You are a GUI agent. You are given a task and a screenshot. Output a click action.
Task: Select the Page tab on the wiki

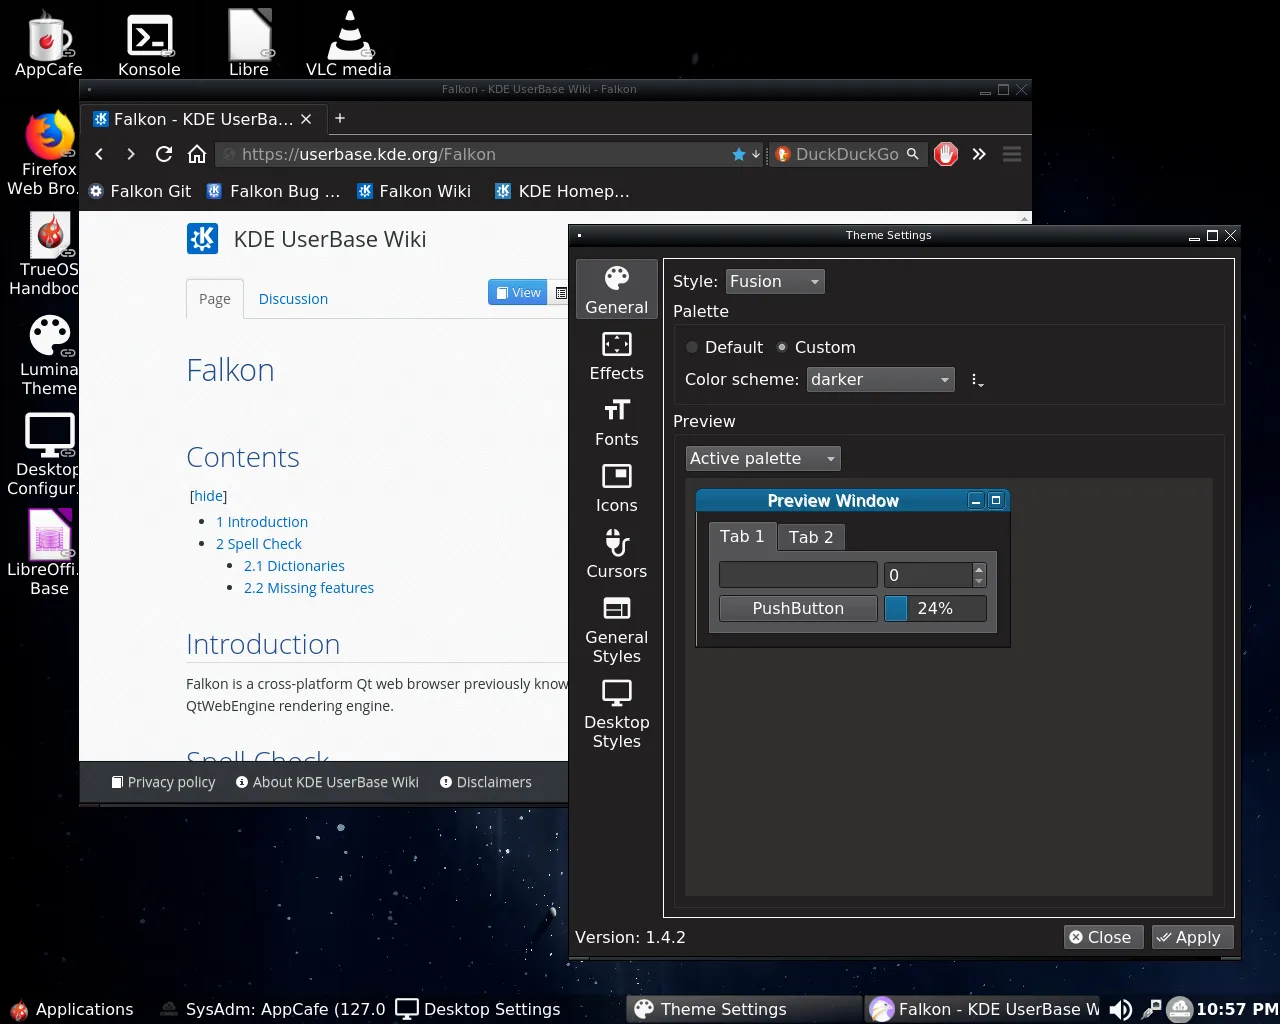click(215, 298)
